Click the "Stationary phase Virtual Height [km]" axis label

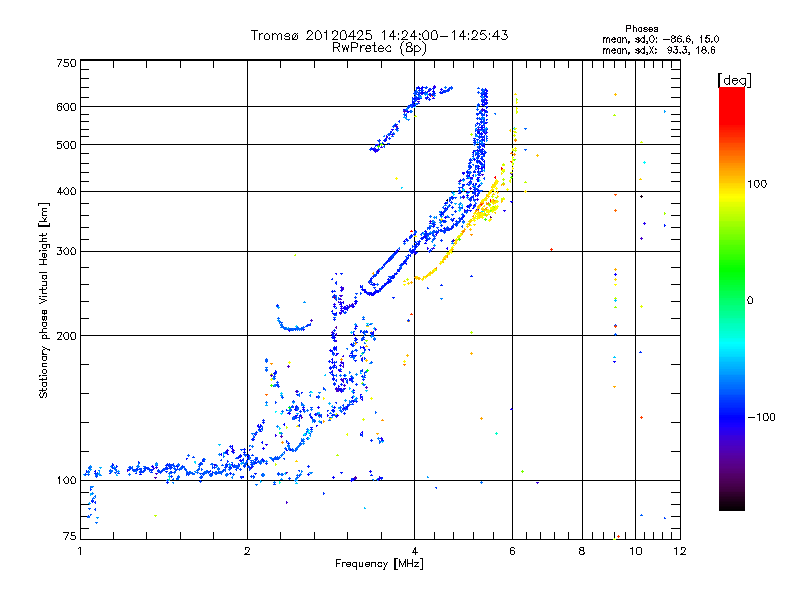point(43,300)
